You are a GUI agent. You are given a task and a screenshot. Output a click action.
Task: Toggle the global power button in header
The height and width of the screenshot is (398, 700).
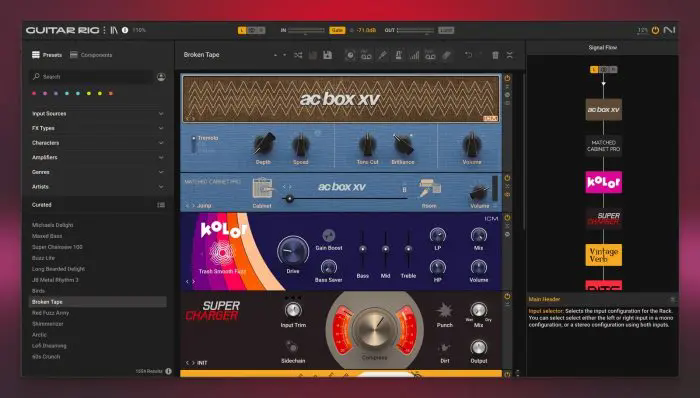655,30
